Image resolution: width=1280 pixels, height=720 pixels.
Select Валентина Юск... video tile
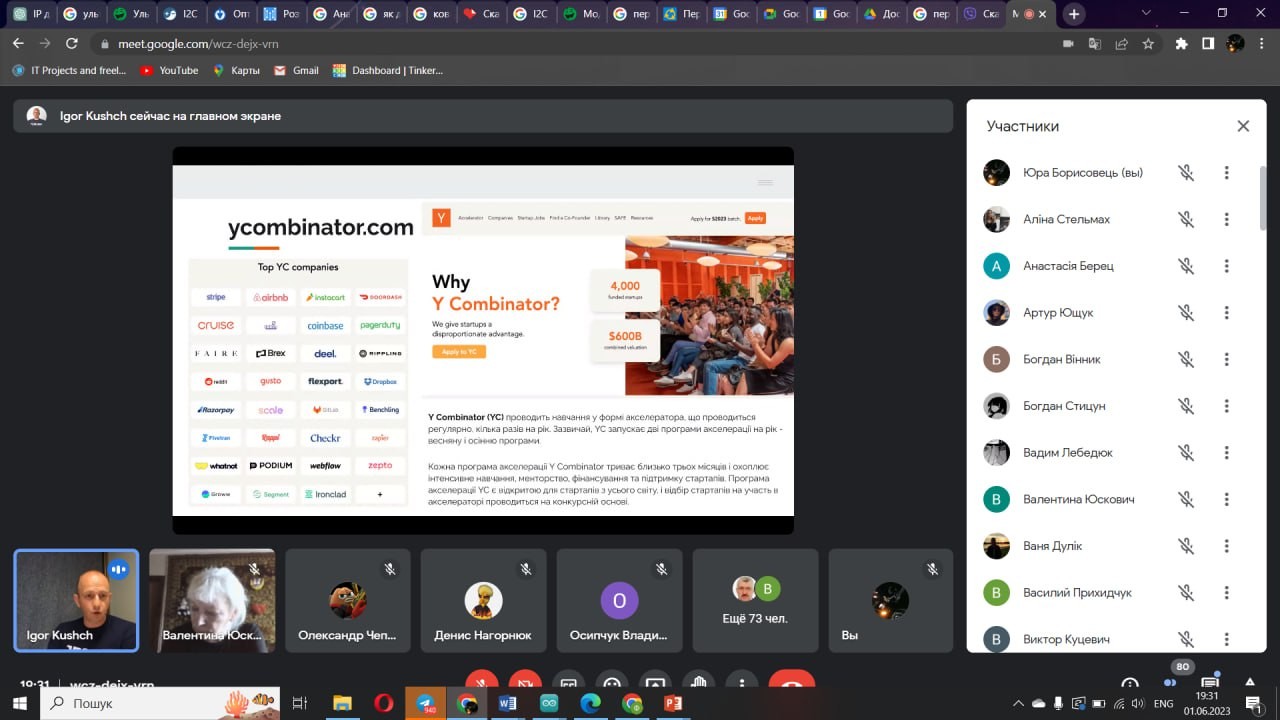click(x=212, y=600)
